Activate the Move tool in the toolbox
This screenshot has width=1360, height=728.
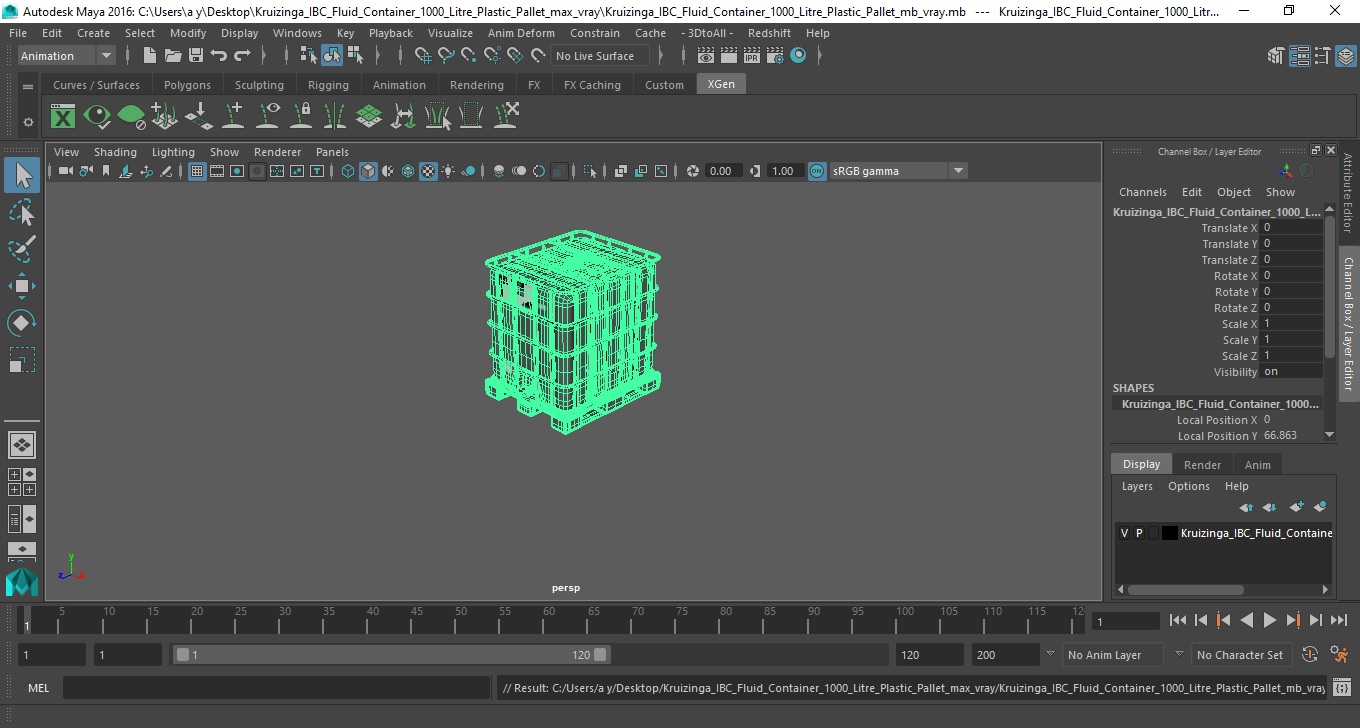click(22, 286)
